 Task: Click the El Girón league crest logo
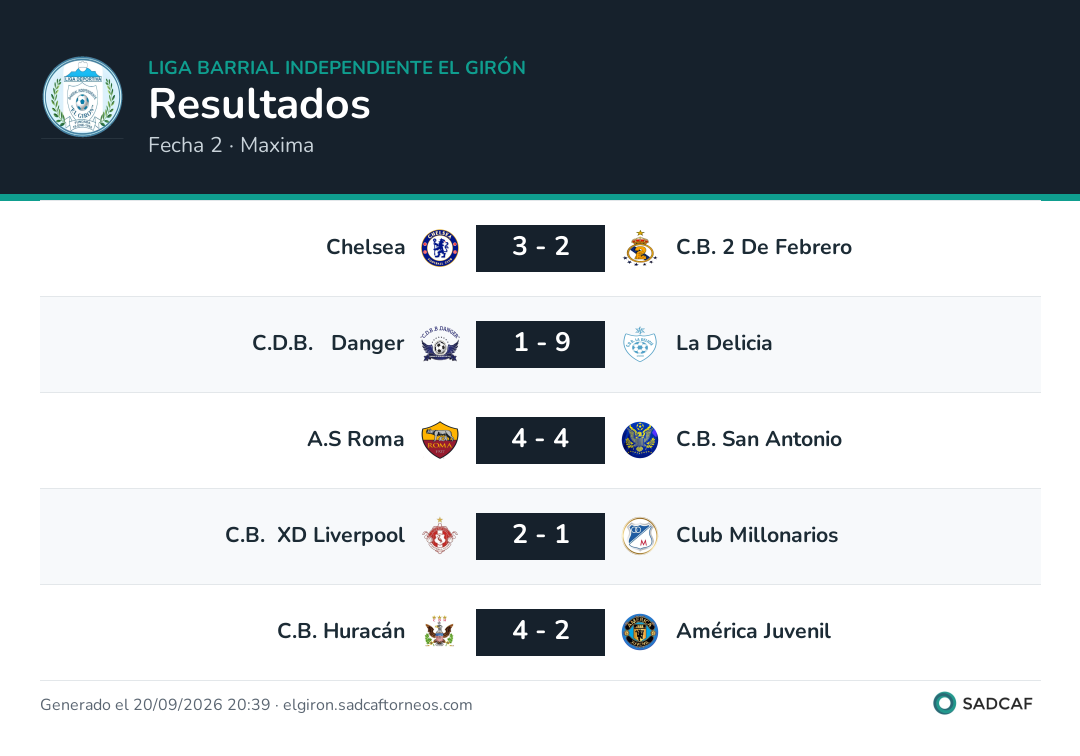pos(83,97)
